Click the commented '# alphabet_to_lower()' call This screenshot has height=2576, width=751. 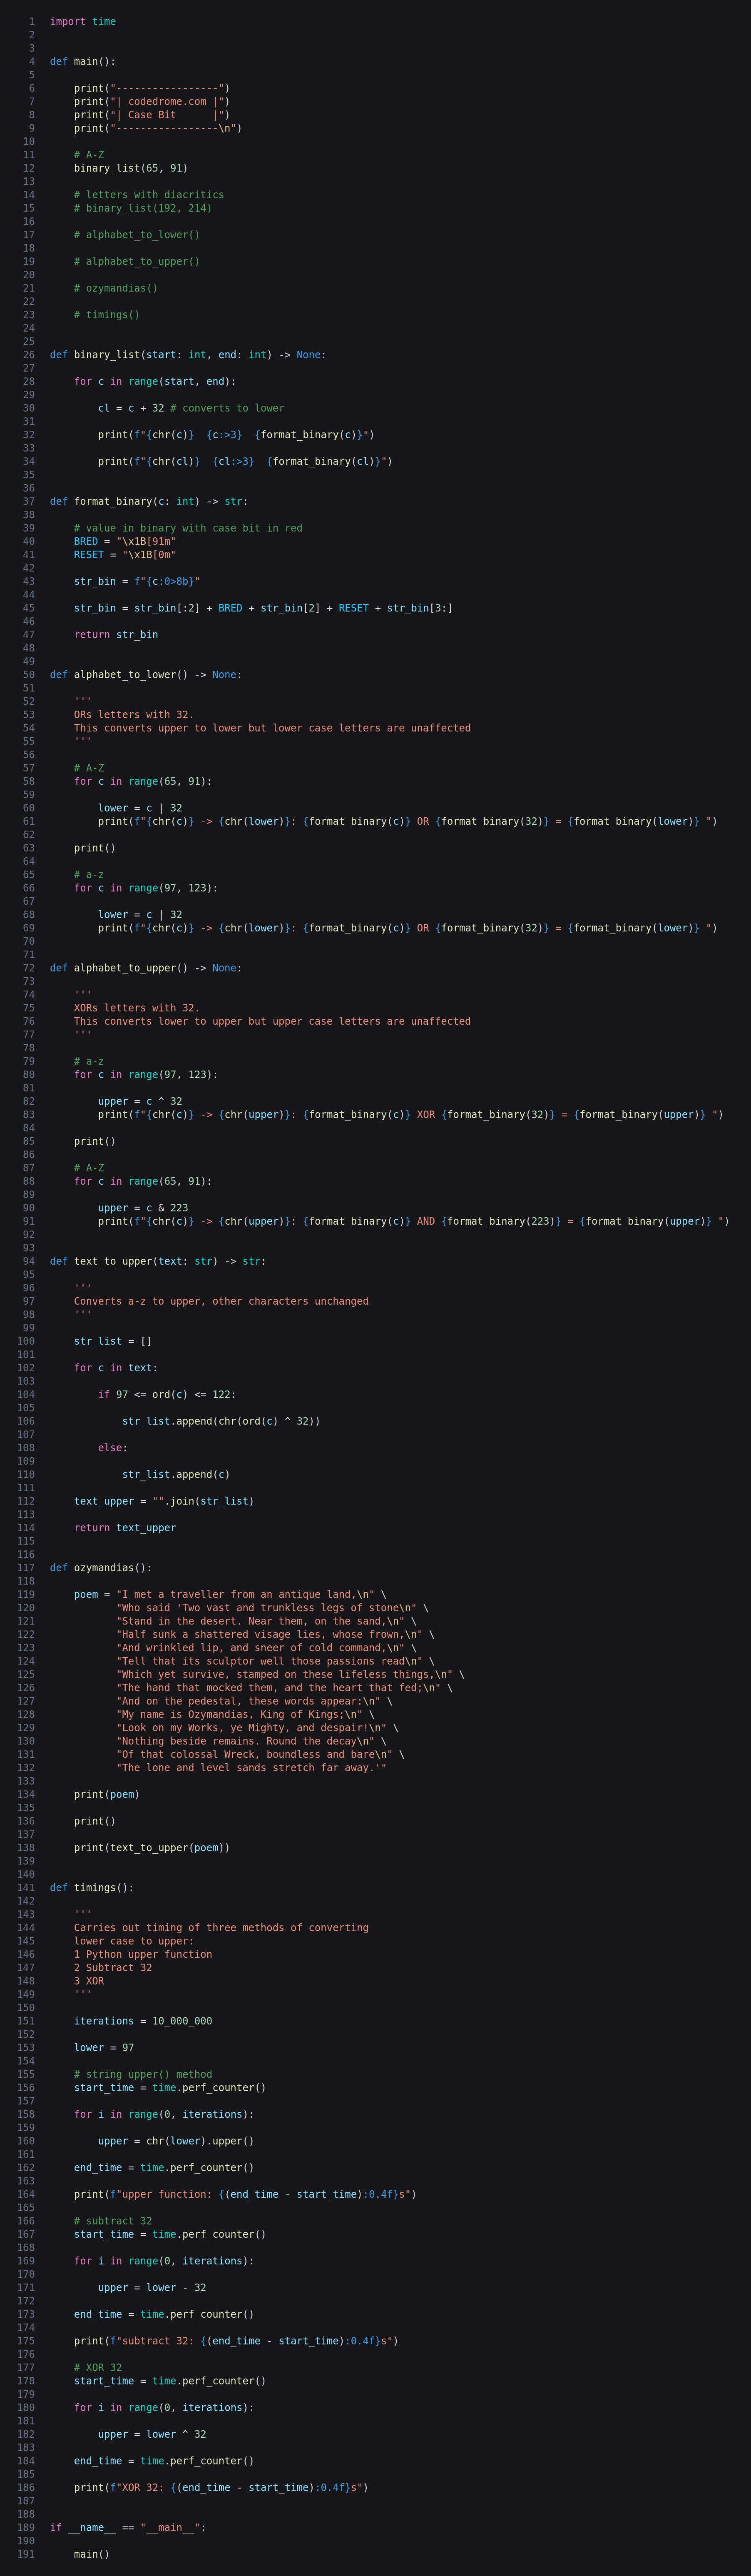(137, 235)
